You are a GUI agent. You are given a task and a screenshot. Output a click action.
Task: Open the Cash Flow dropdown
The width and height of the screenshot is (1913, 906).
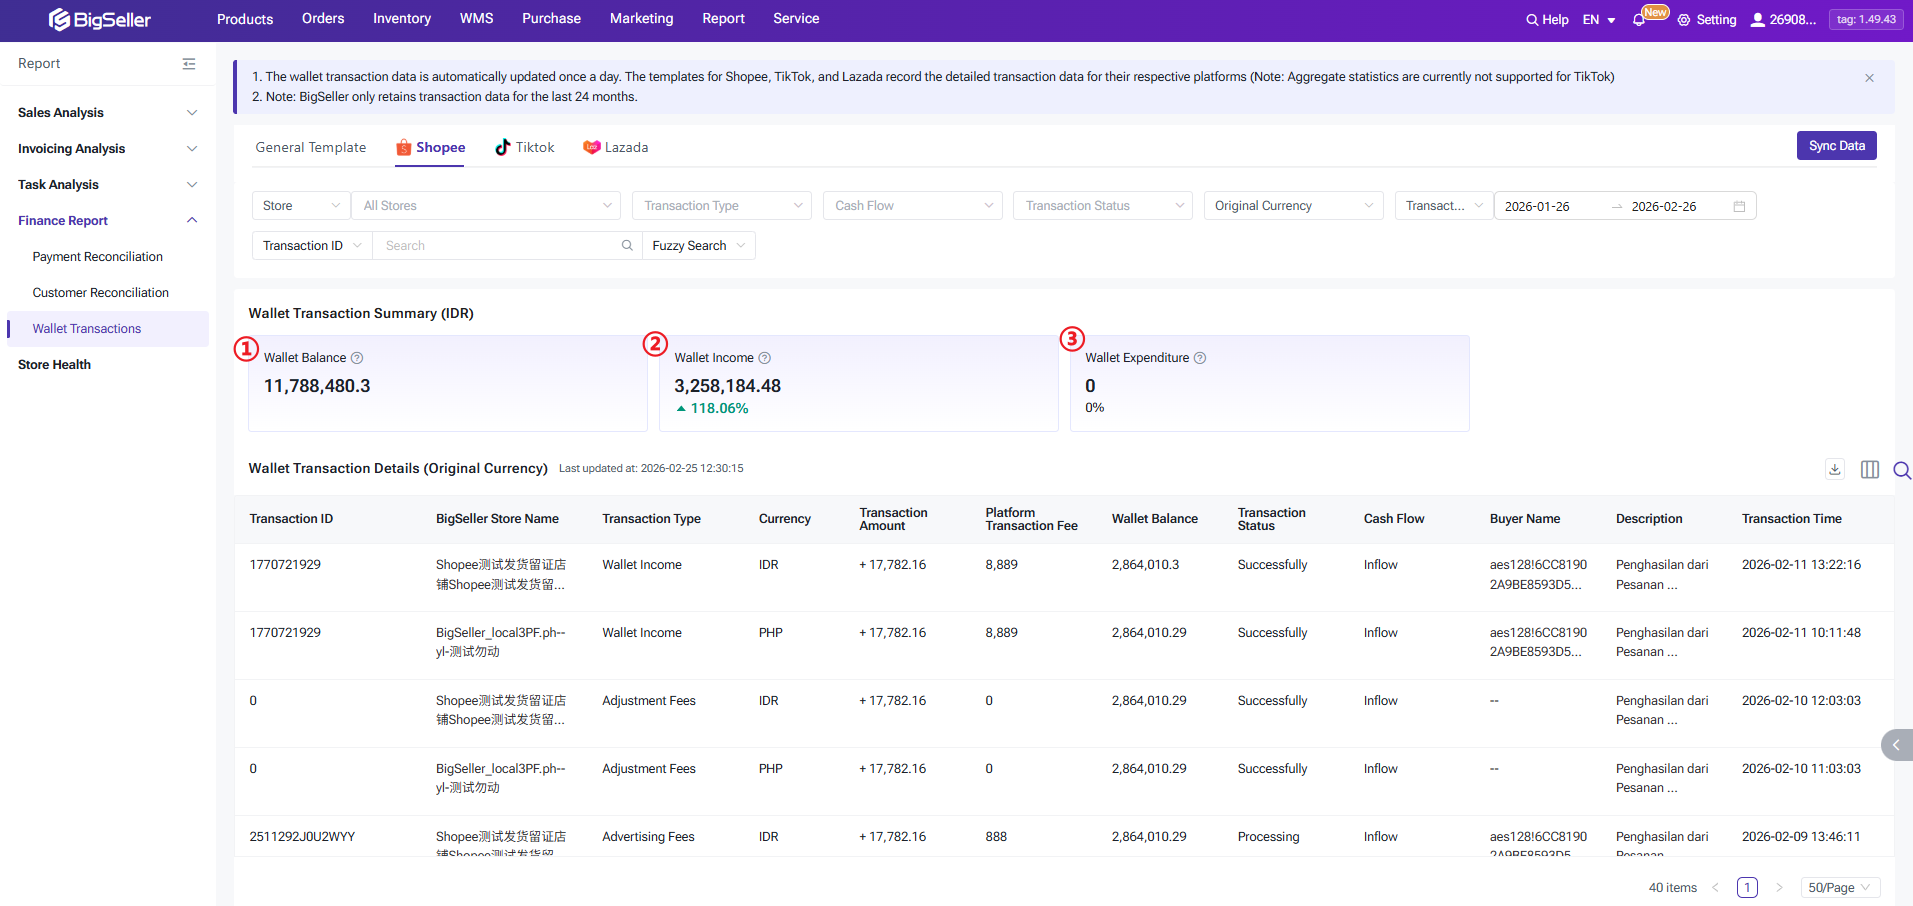(x=913, y=206)
